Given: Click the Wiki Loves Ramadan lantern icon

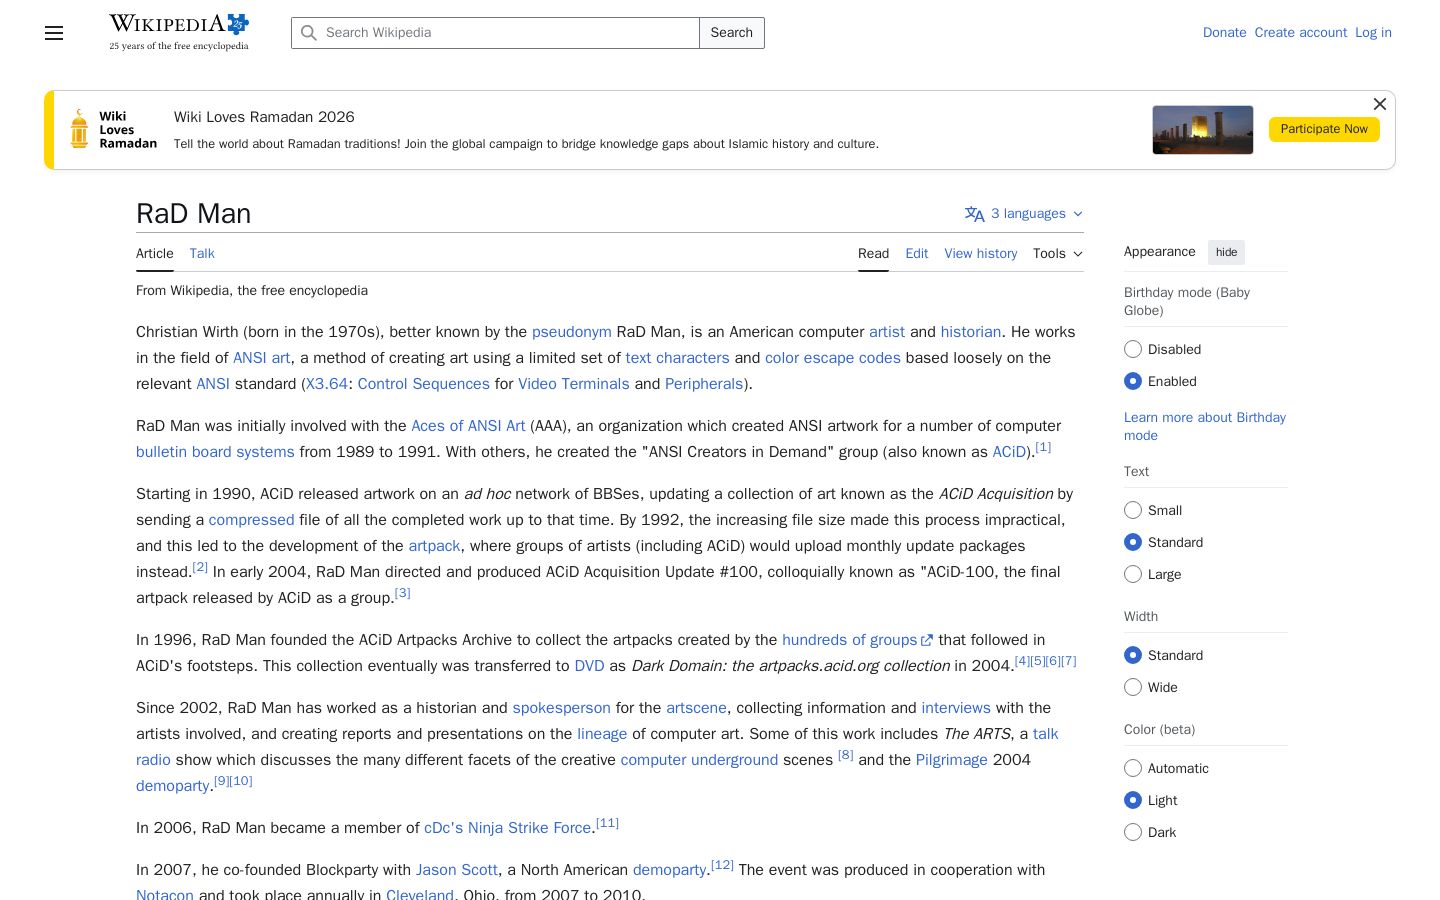Looking at the screenshot, I should pyautogui.click(x=79, y=129).
